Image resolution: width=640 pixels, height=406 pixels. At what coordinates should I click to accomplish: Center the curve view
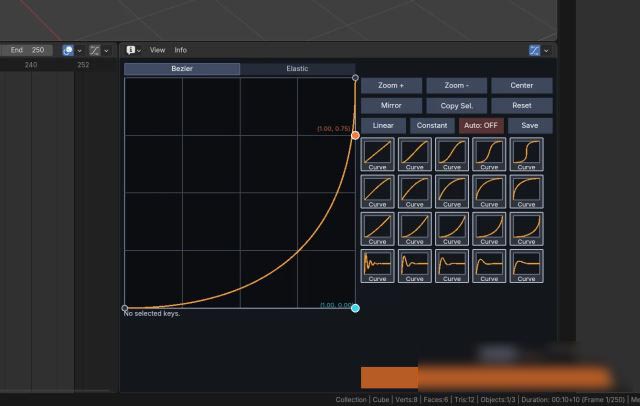(522, 85)
